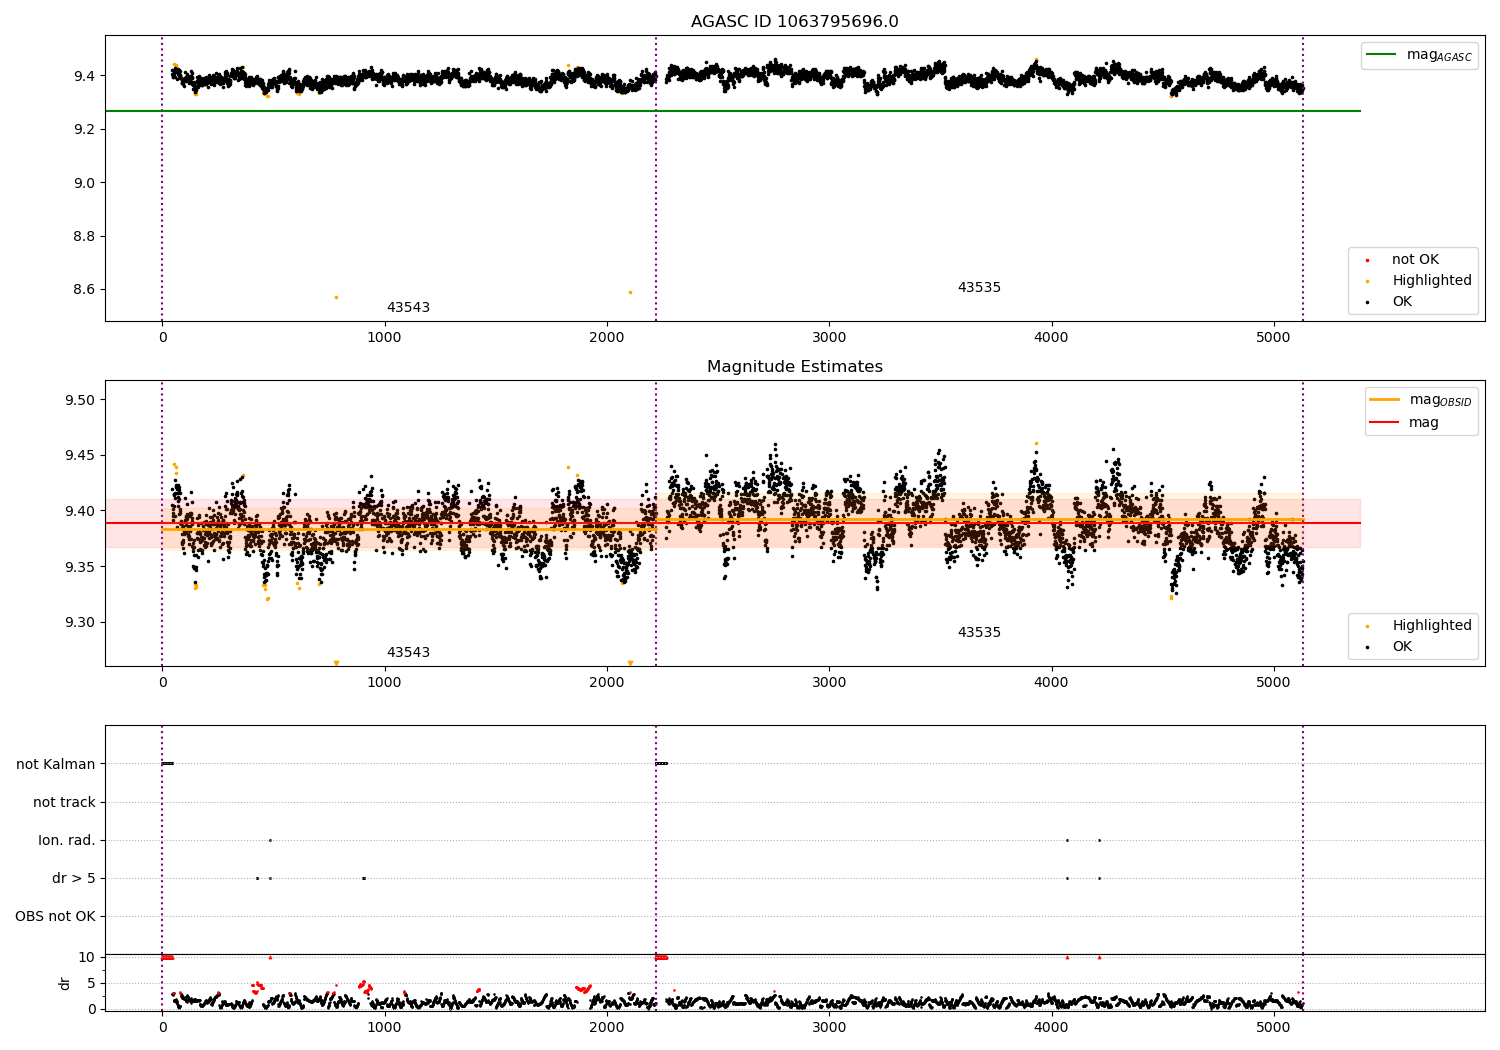Select "Highlighted" legend entry in middle plot
Image resolution: width=1500 pixels, height=1050 pixels.
click(x=1417, y=626)
